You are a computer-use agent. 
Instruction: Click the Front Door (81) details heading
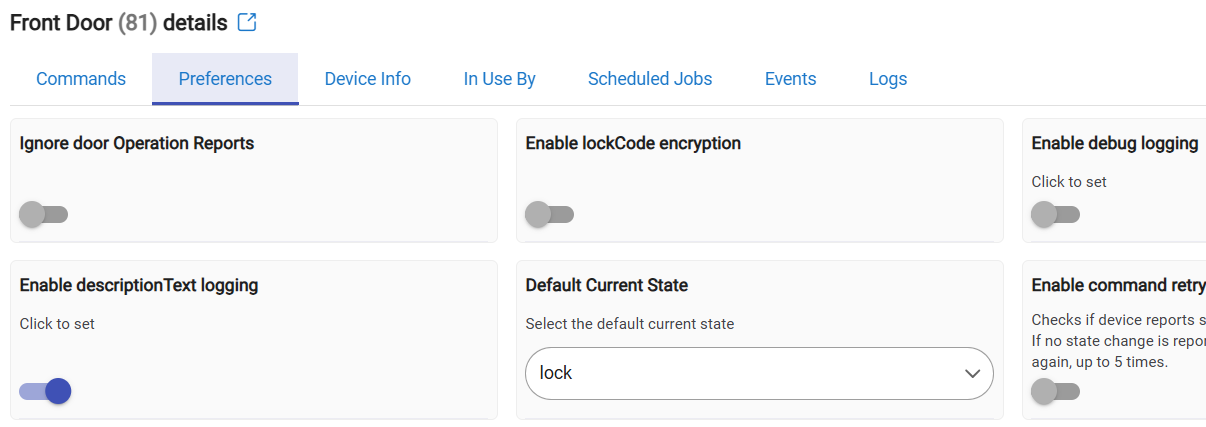coord(119,23)
